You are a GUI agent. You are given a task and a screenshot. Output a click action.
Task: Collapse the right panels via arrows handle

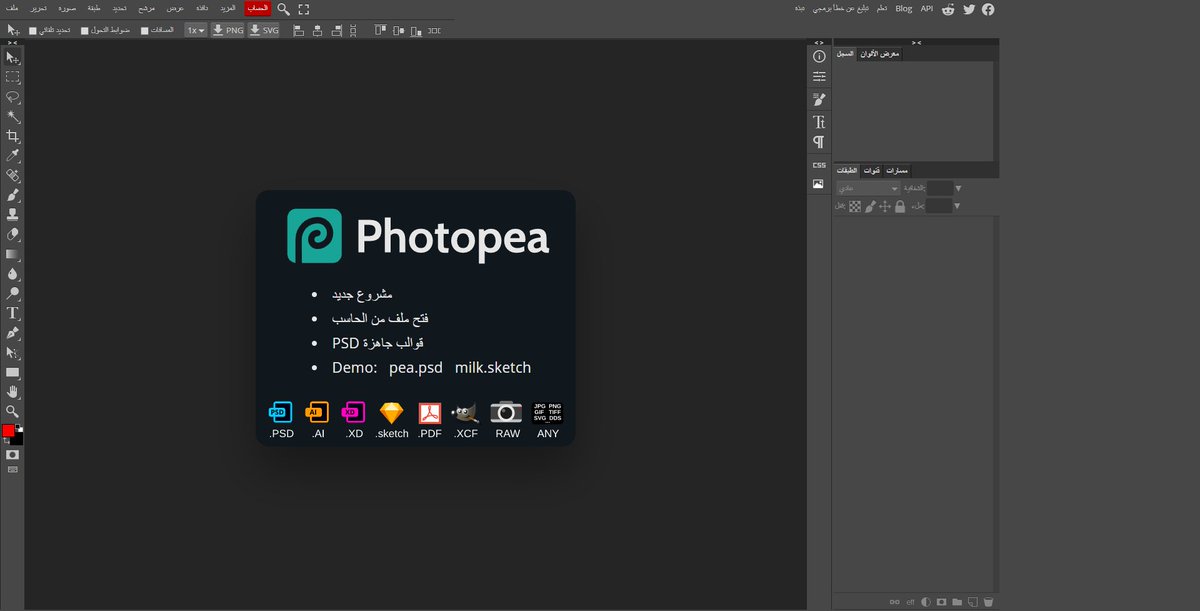pyautogui.click(x=916, y=43)
